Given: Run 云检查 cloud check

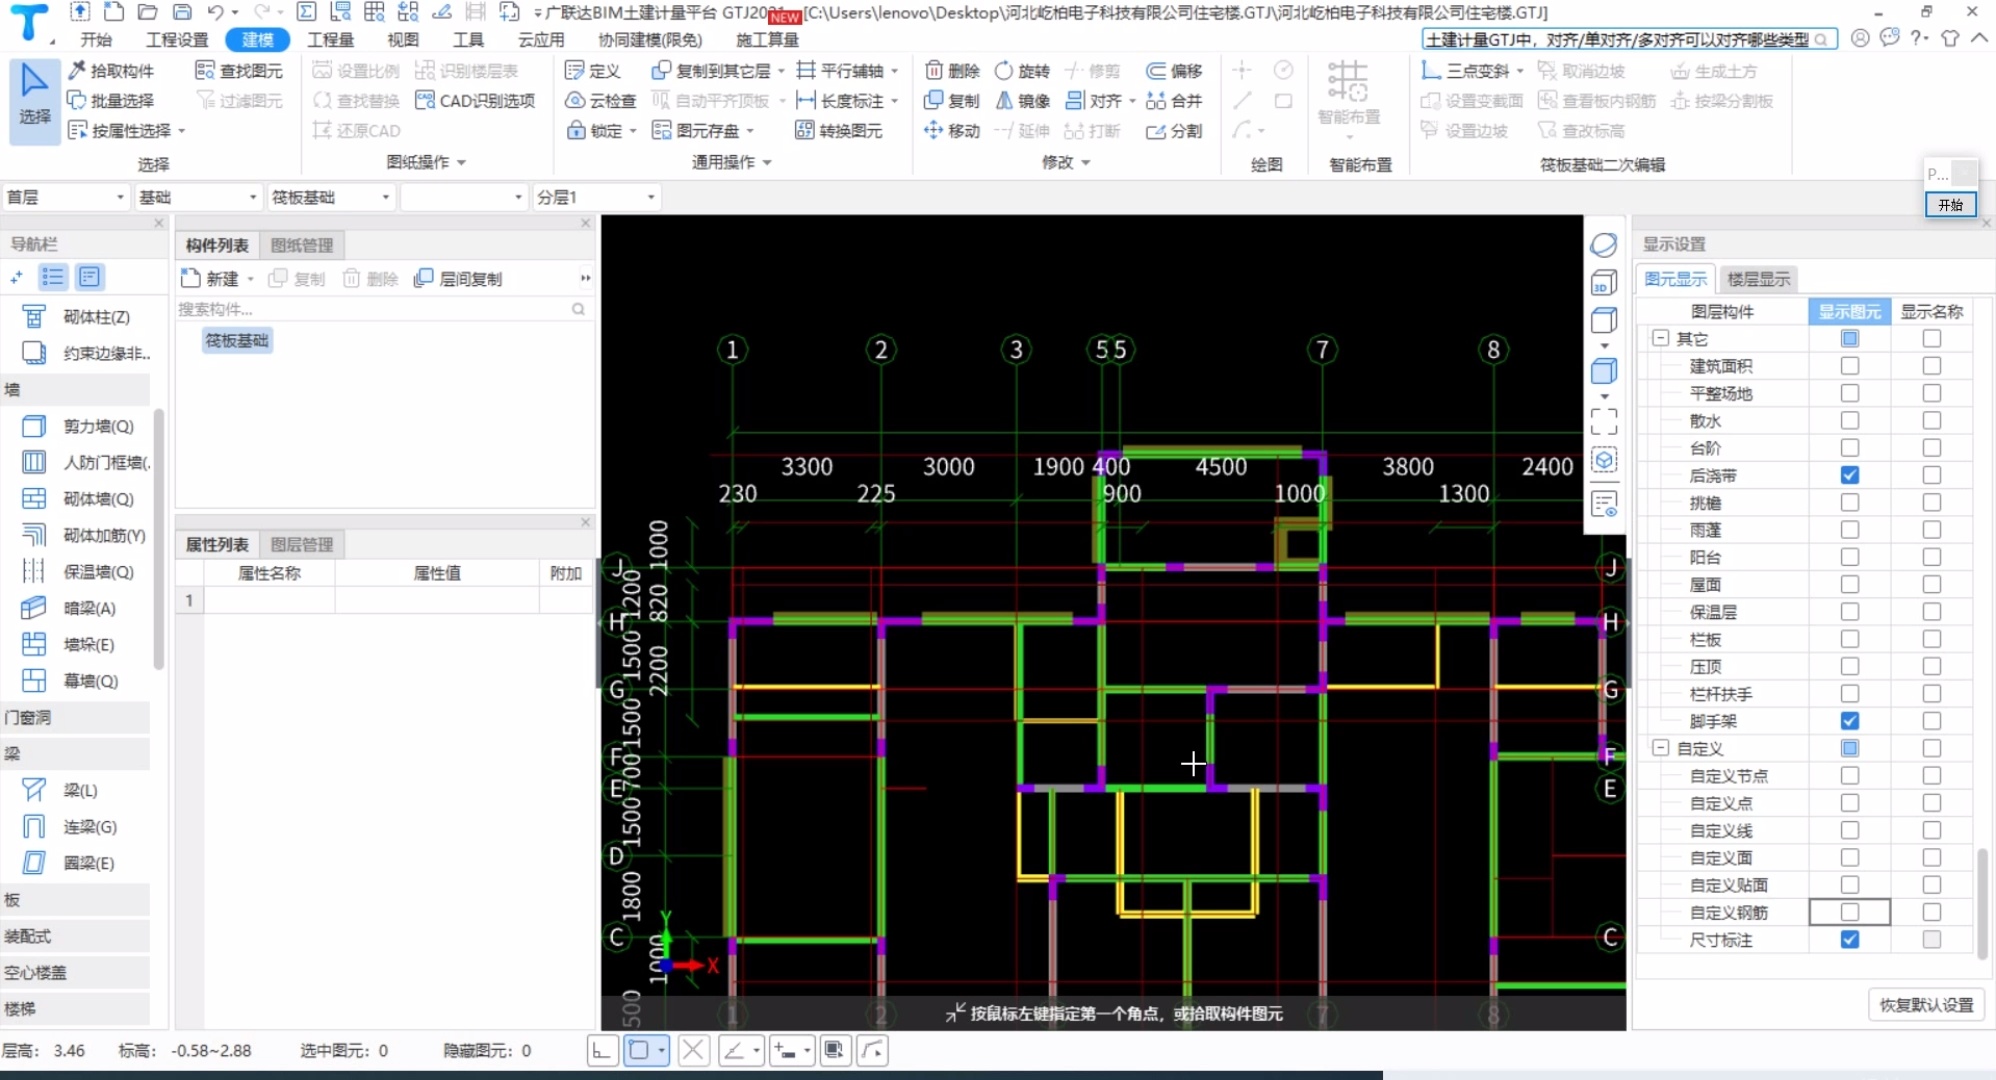Looking at the screenshot, I should pyautogui.click(x=600, y=101).
